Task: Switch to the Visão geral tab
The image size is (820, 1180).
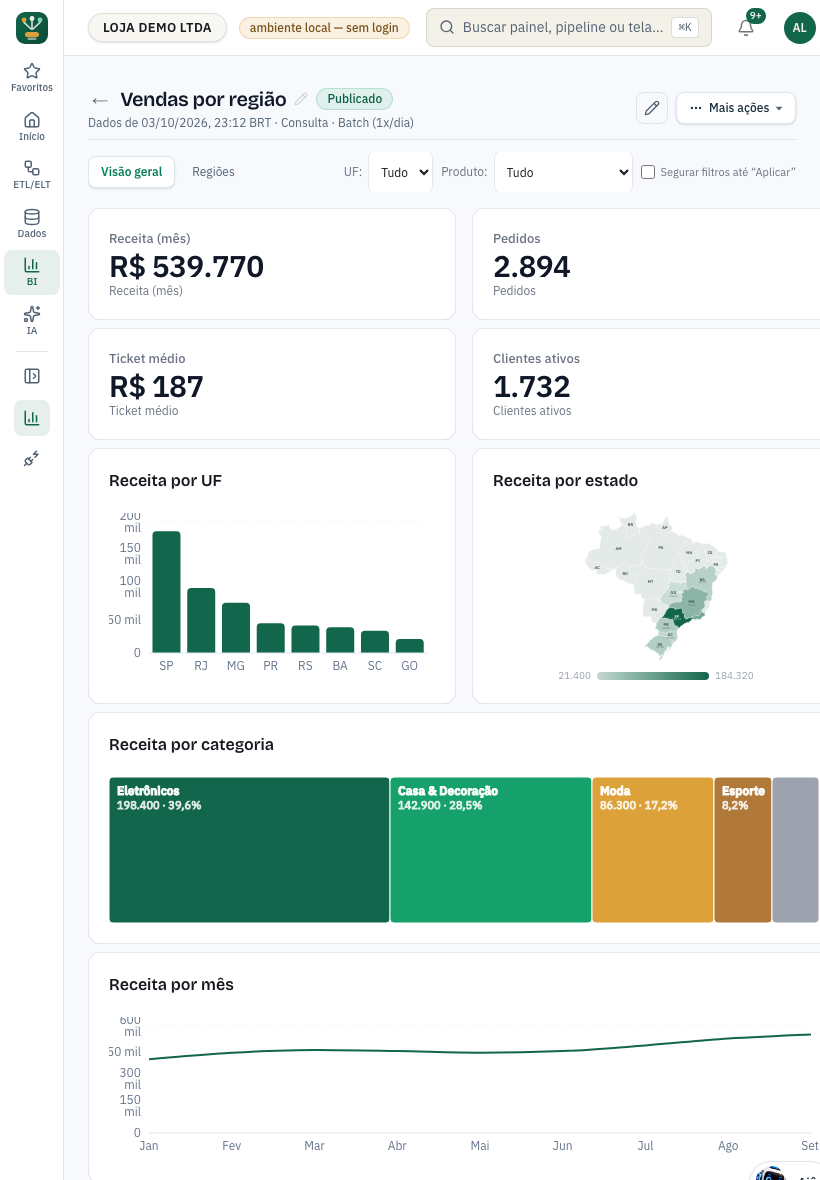Action: [132, 172]
